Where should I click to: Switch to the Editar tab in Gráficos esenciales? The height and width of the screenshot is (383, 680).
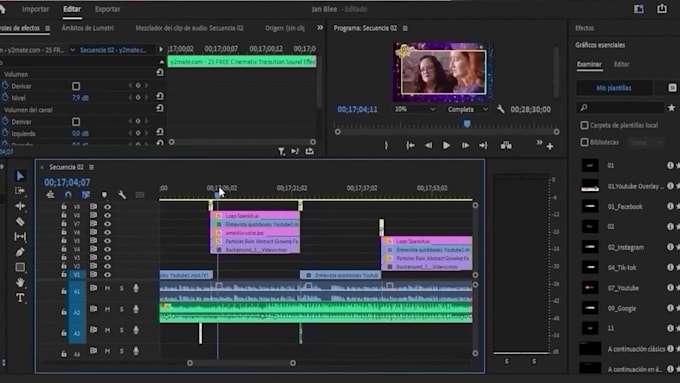pyautogui.click(x=621, y=64)
